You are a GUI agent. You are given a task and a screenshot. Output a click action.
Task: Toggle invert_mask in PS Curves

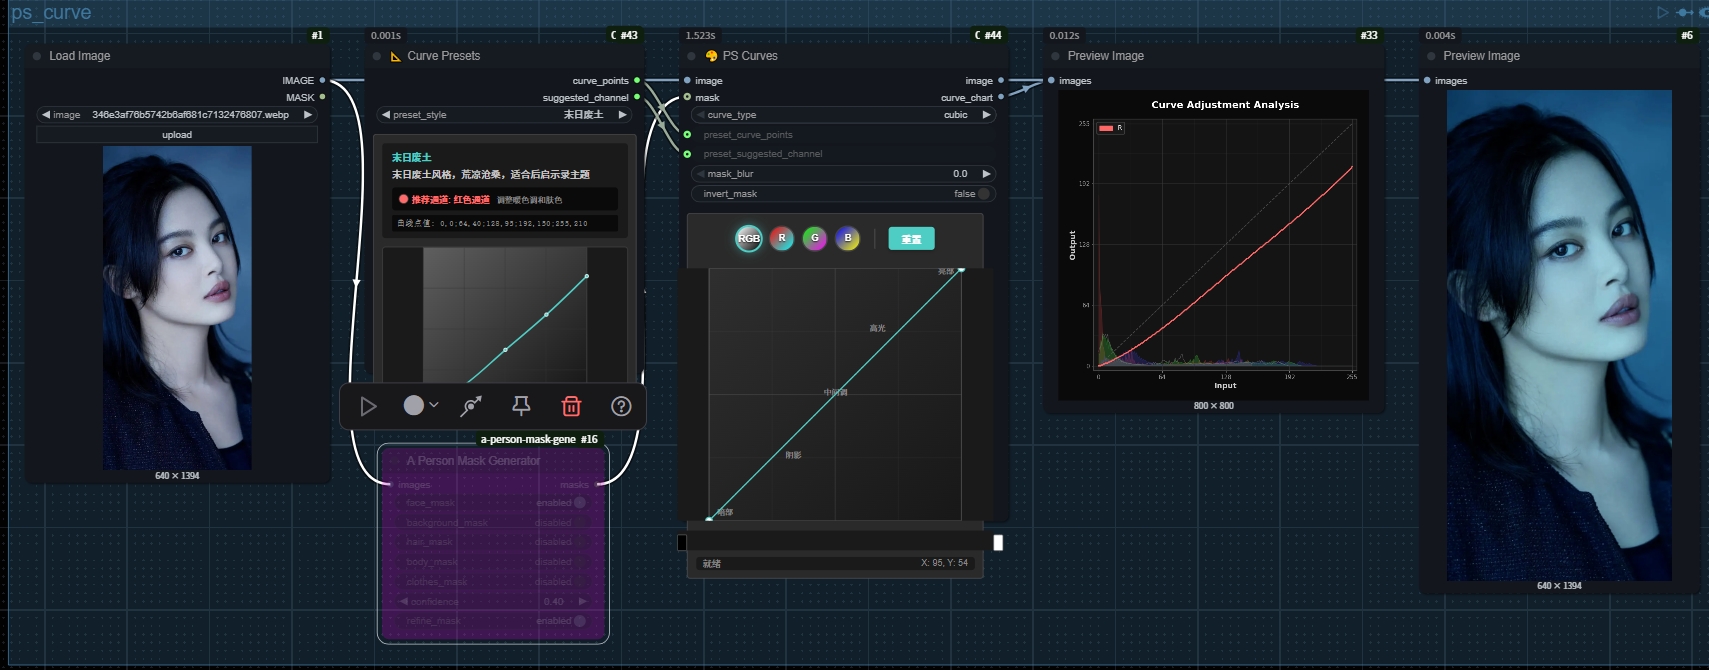click(843, 194)
